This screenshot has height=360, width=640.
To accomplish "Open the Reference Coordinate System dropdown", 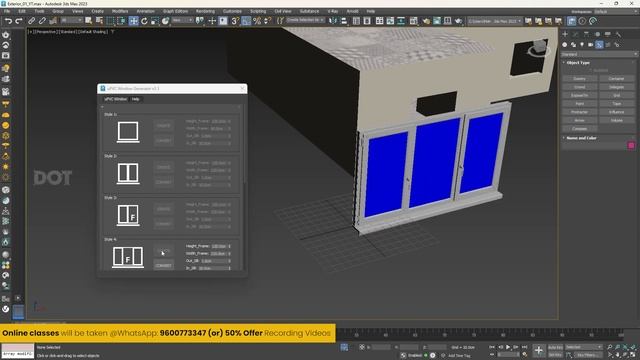I will (x=182, y=20).
